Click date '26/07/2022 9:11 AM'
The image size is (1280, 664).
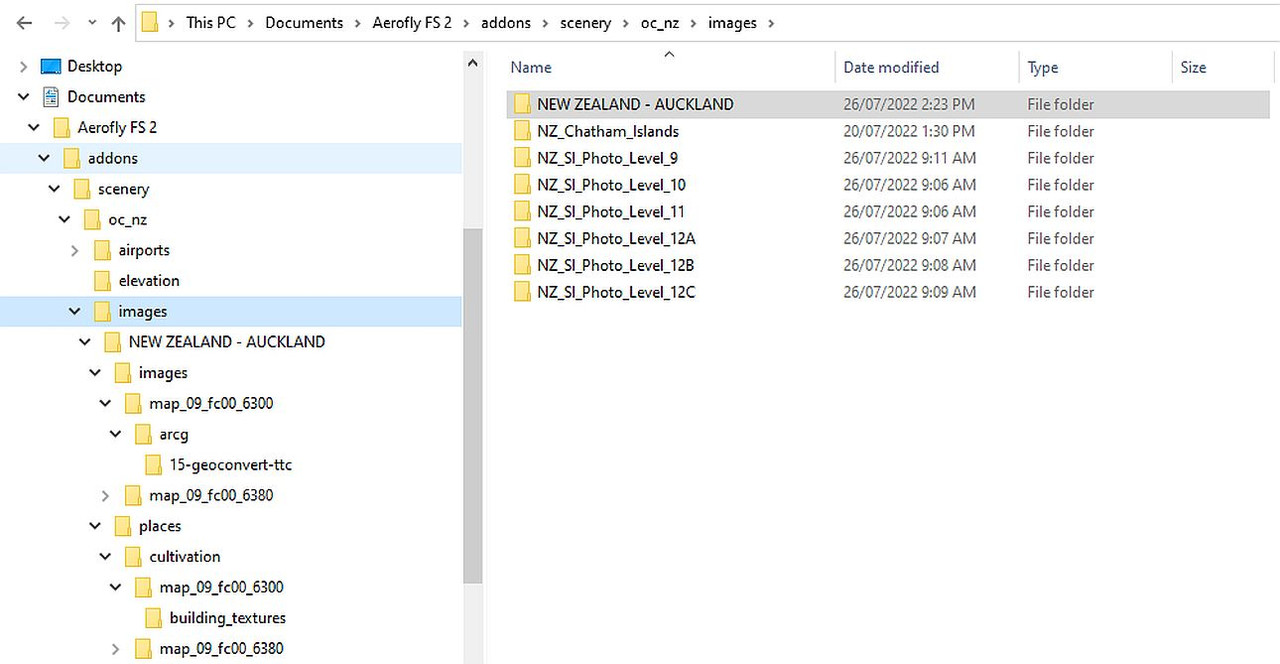click(x=909, y=158)
